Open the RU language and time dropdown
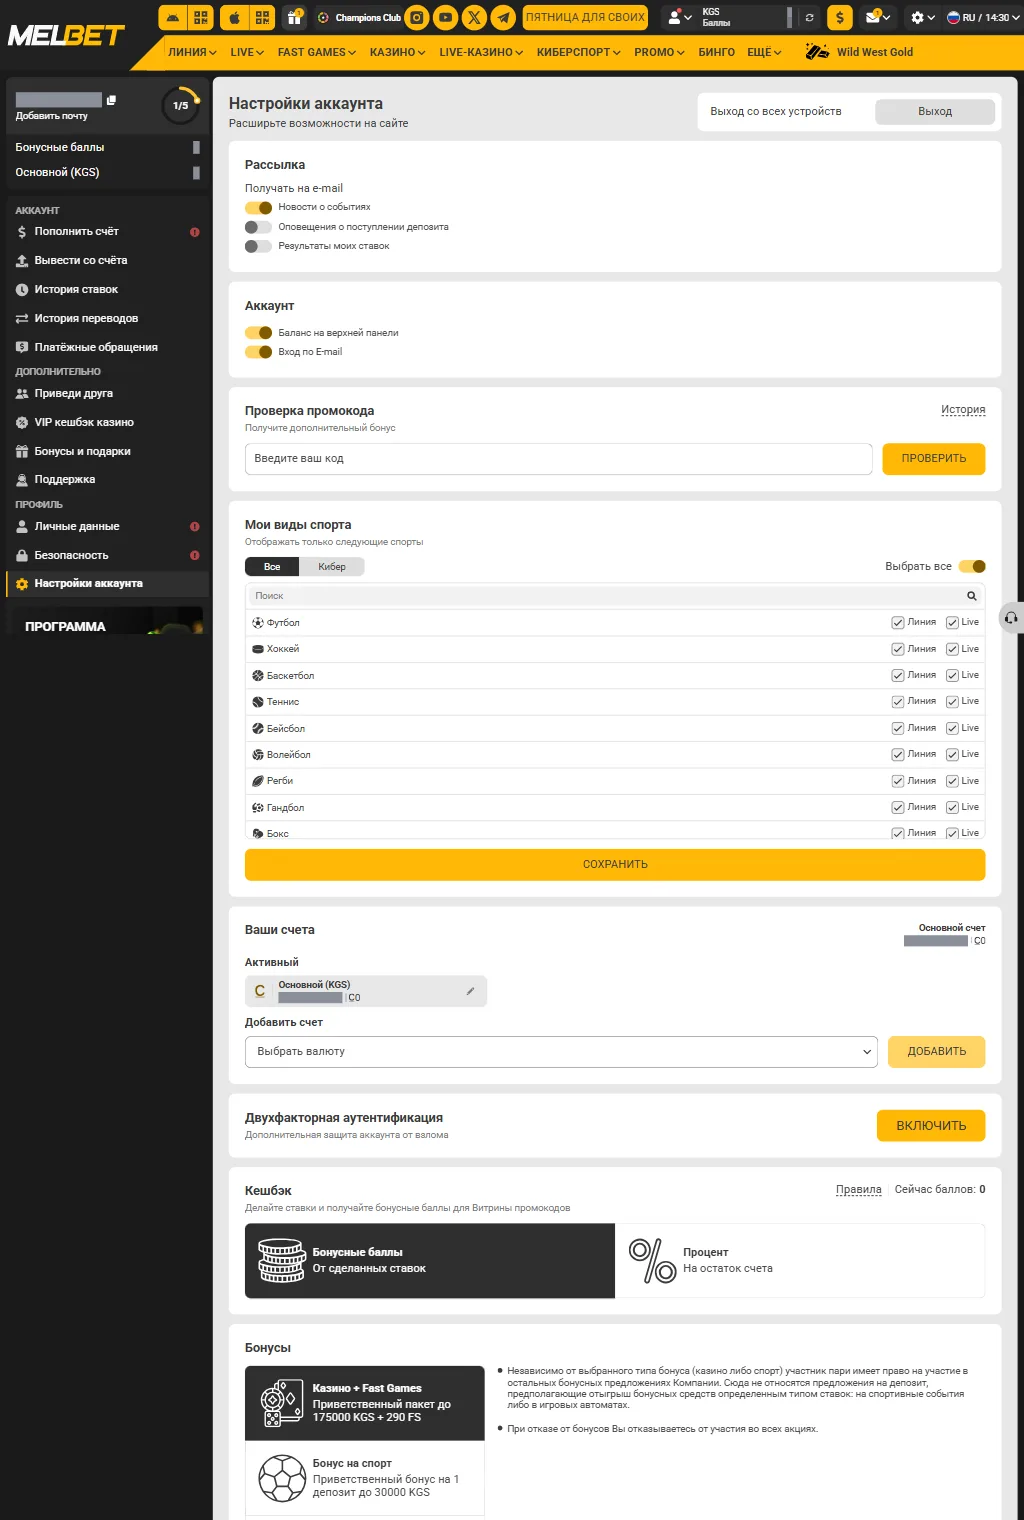This screenshot has width=1024, height=1520. click(x=983, y=17)
